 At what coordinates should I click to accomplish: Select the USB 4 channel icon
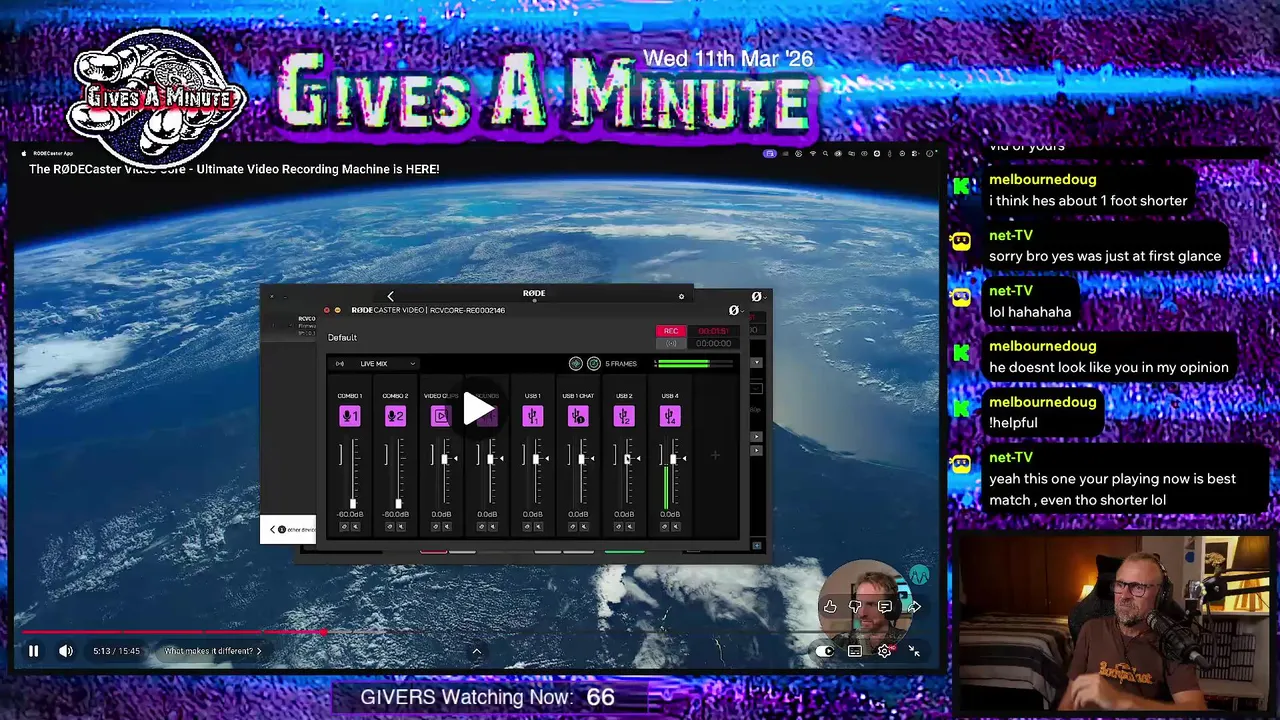tap(670, 416)
